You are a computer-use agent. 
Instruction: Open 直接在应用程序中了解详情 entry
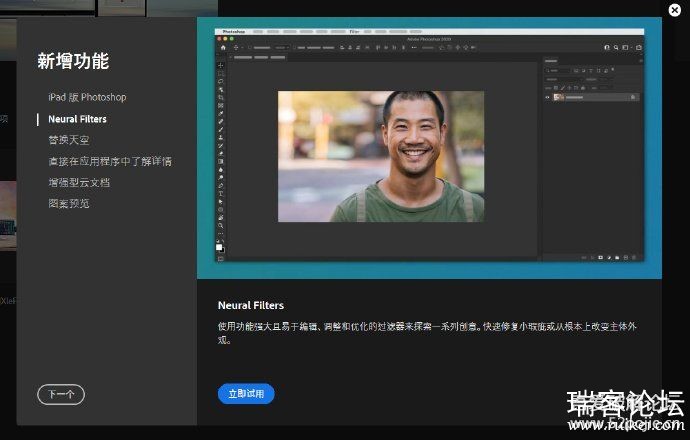(110, 161)
